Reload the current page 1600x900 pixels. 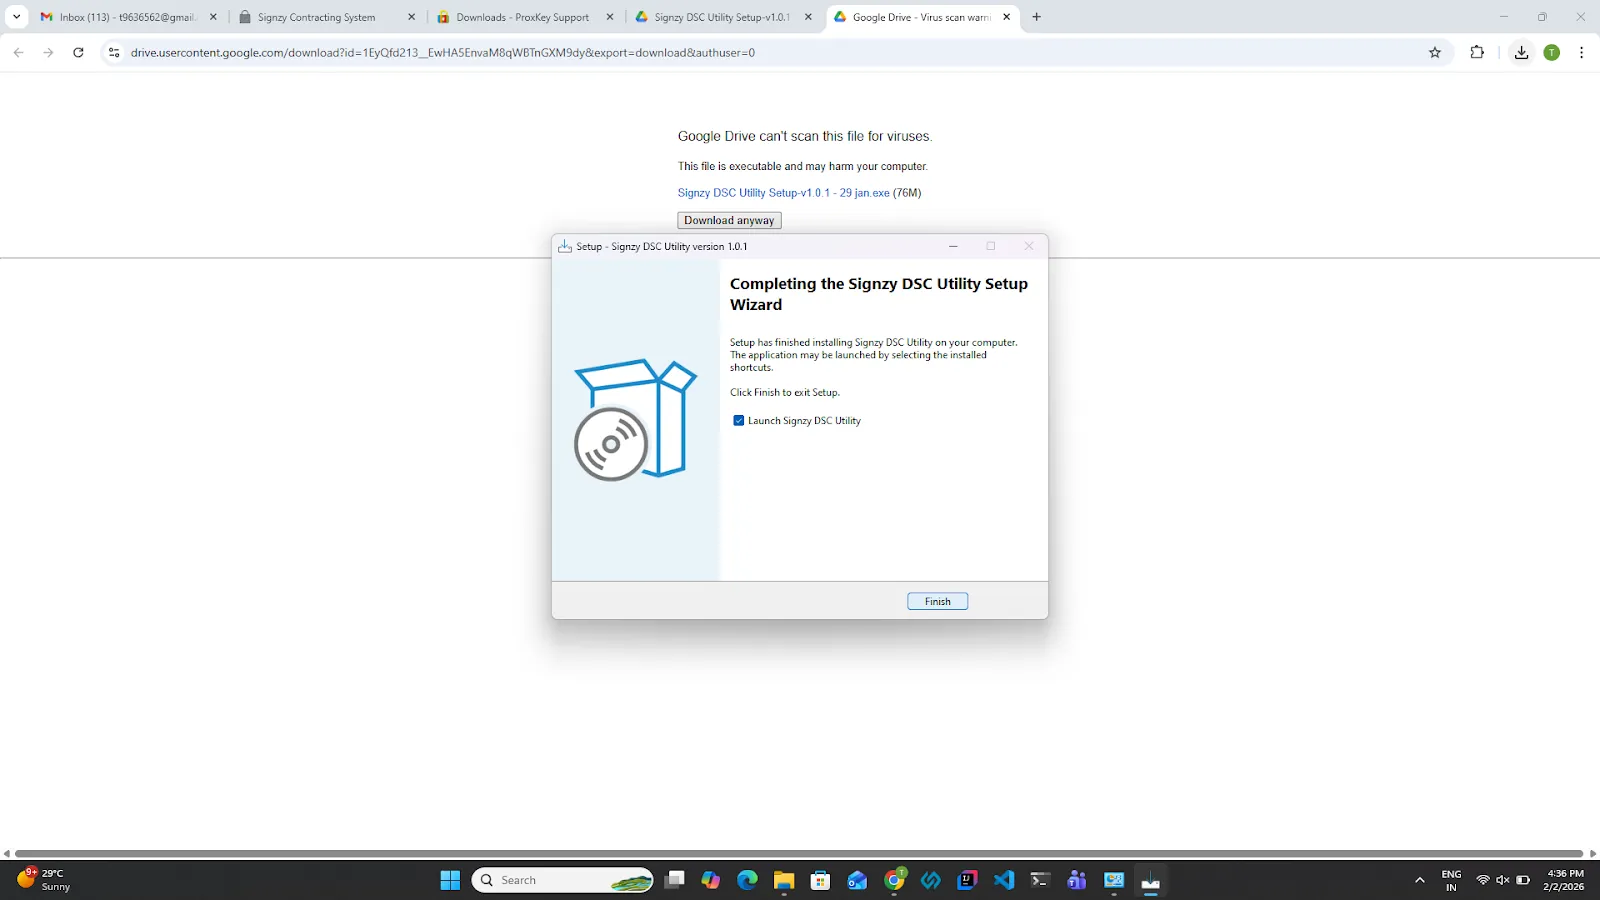[78, 52]
